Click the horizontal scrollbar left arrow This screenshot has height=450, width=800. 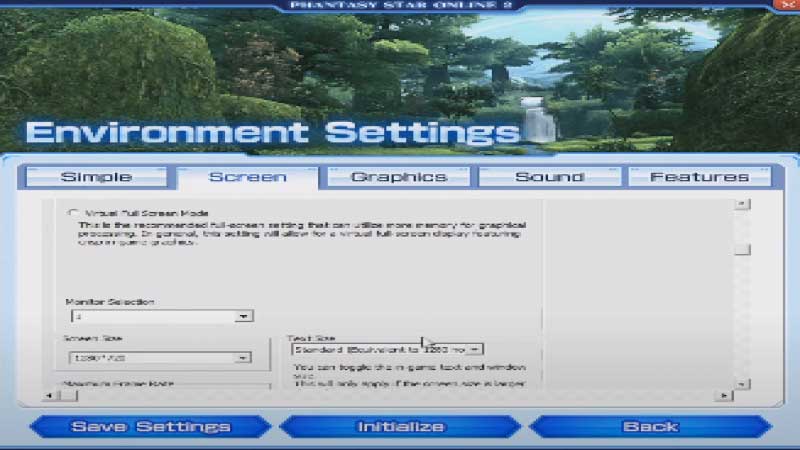(49, 395)
